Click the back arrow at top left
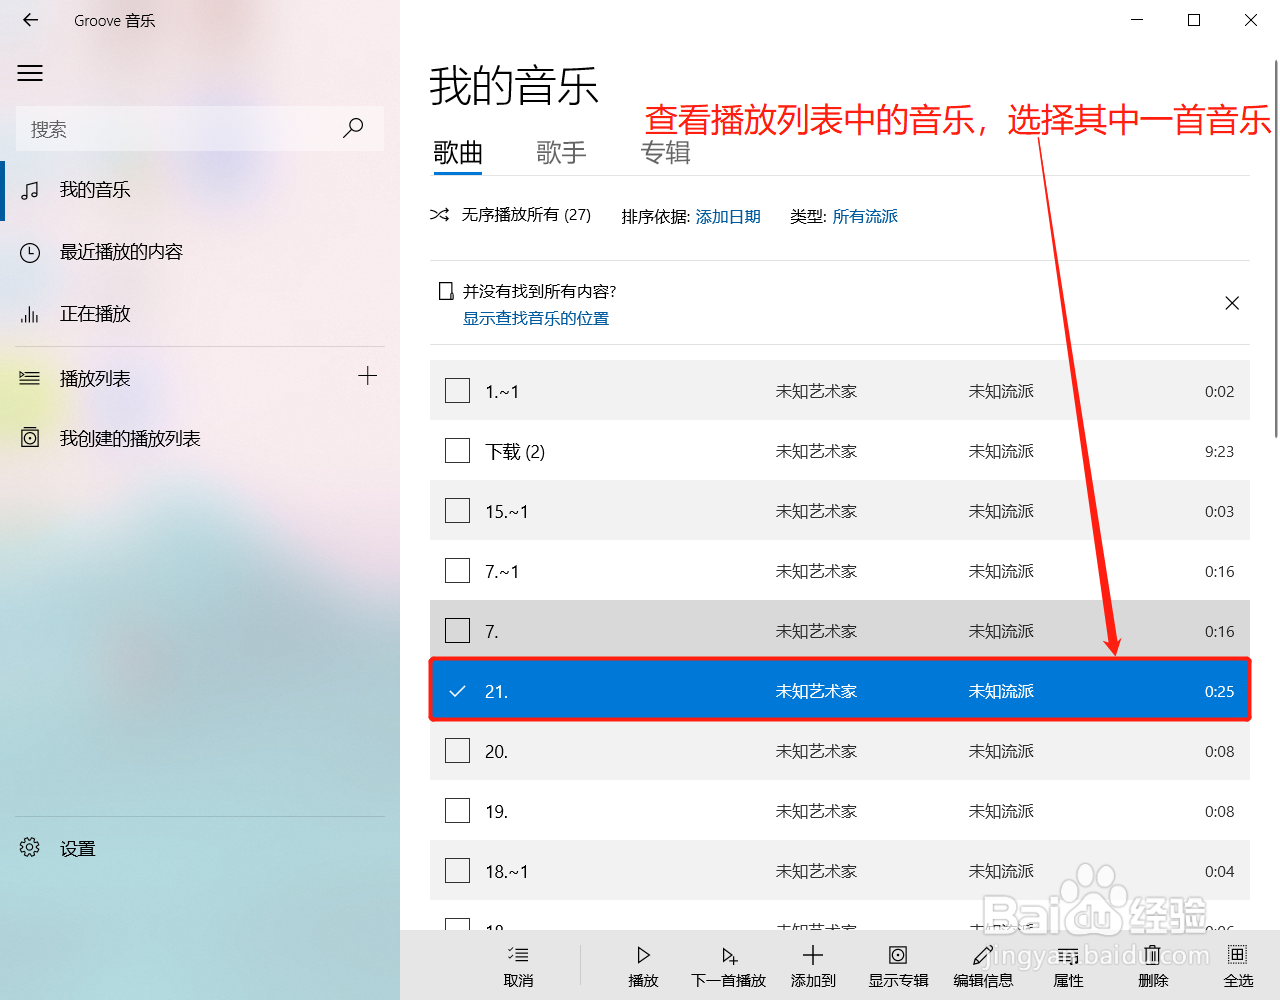This screenshot has width=1280, height=1000. pos(30,20)
